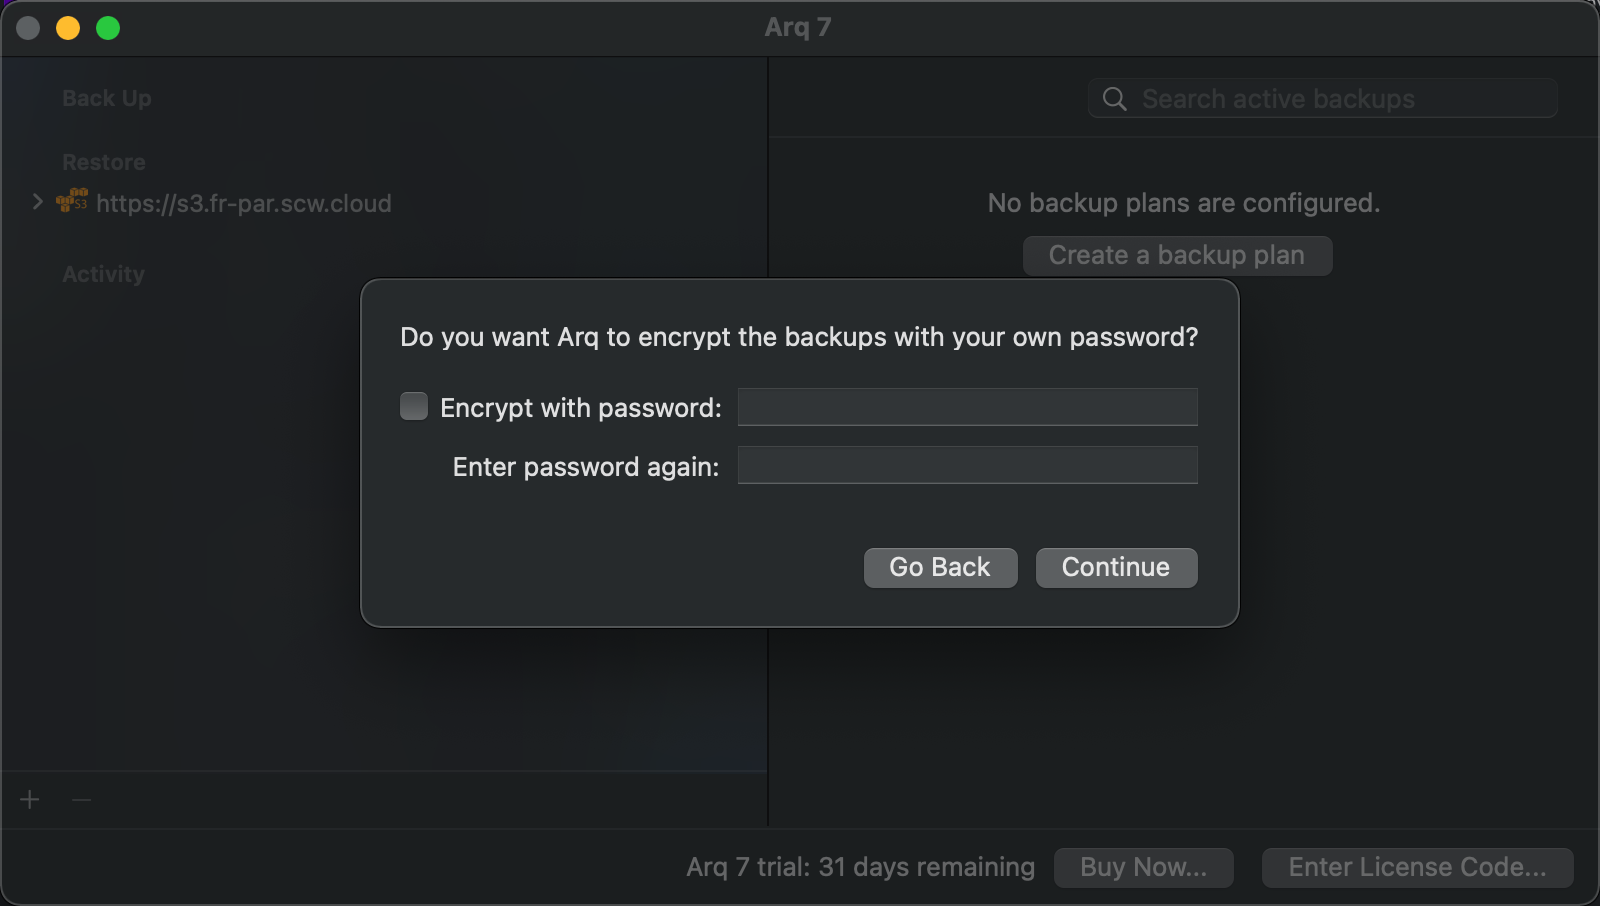Expand the s3.fr-par.scw.cloud storage chevron

click(37, 202)
